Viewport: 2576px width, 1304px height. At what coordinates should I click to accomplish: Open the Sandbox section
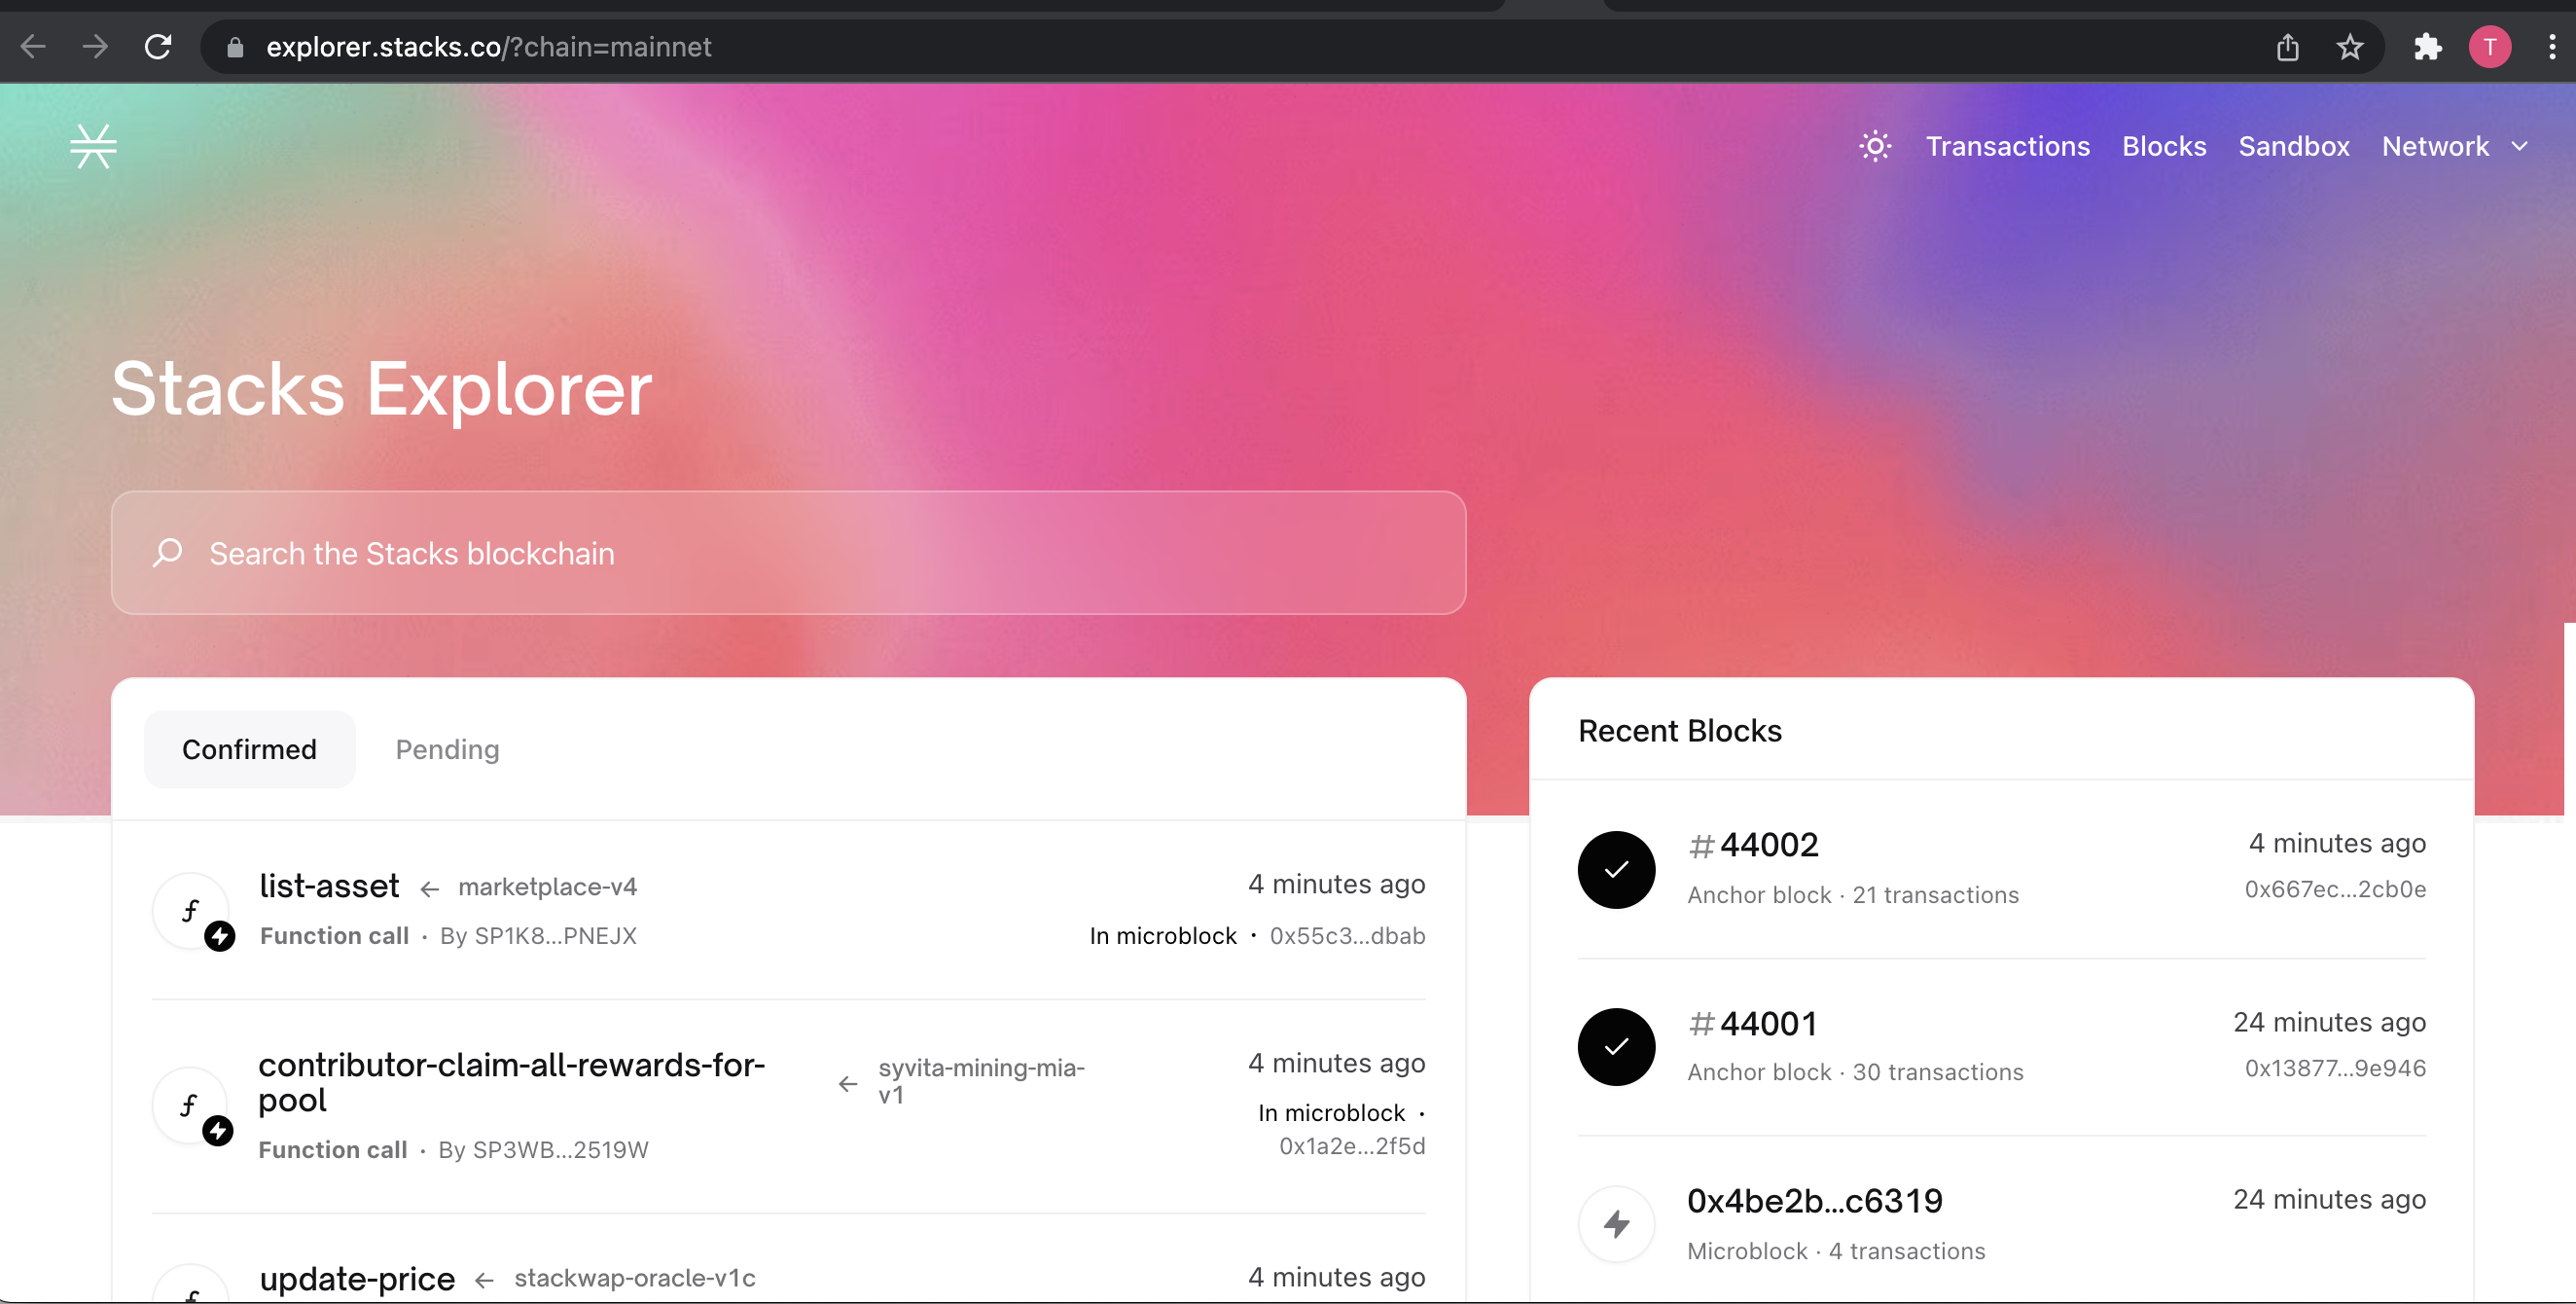[x=2294, y=146]
